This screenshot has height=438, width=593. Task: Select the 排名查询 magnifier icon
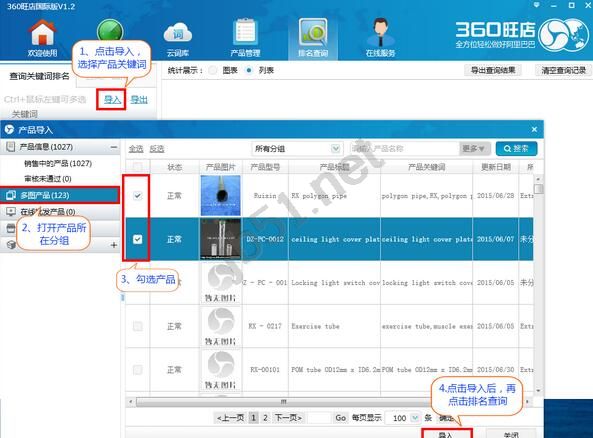[312, 33]
